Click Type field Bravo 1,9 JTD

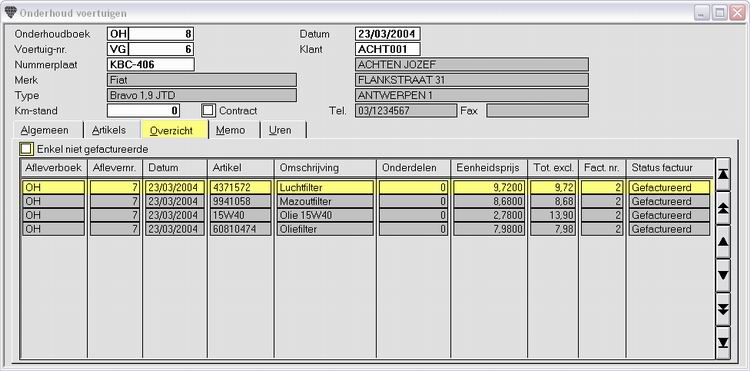click(x=202, y=95)
